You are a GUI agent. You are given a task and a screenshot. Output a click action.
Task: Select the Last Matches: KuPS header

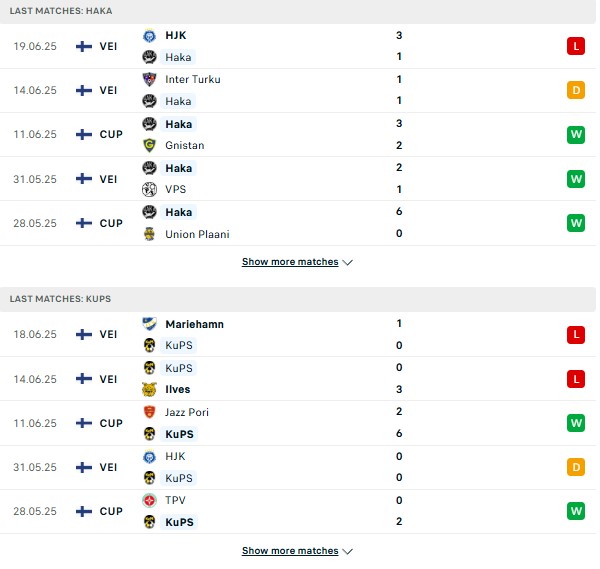point(298,299)
